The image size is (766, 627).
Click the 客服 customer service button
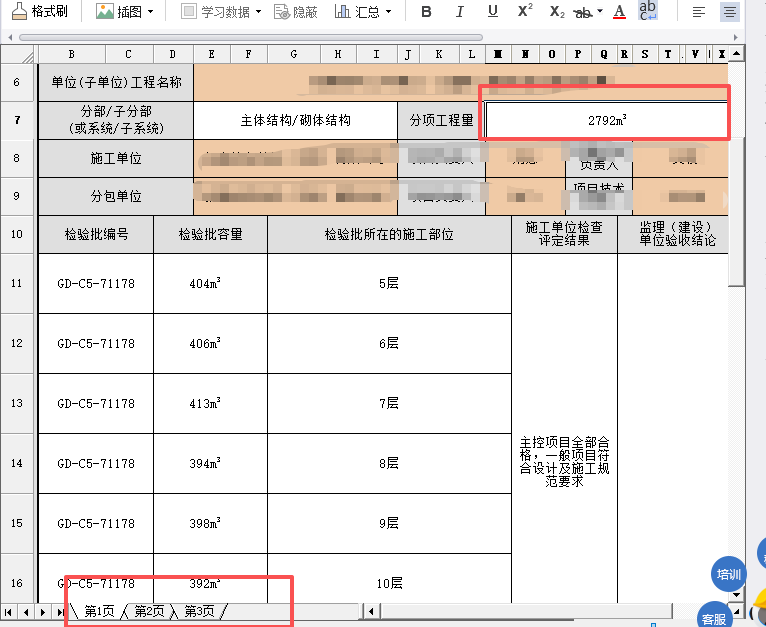point(714,618)
